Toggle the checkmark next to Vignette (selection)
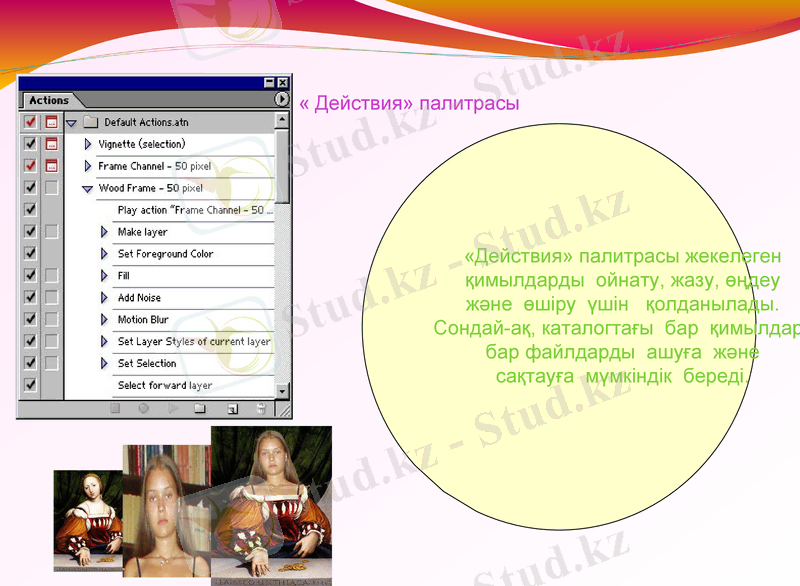 [30, 143]
